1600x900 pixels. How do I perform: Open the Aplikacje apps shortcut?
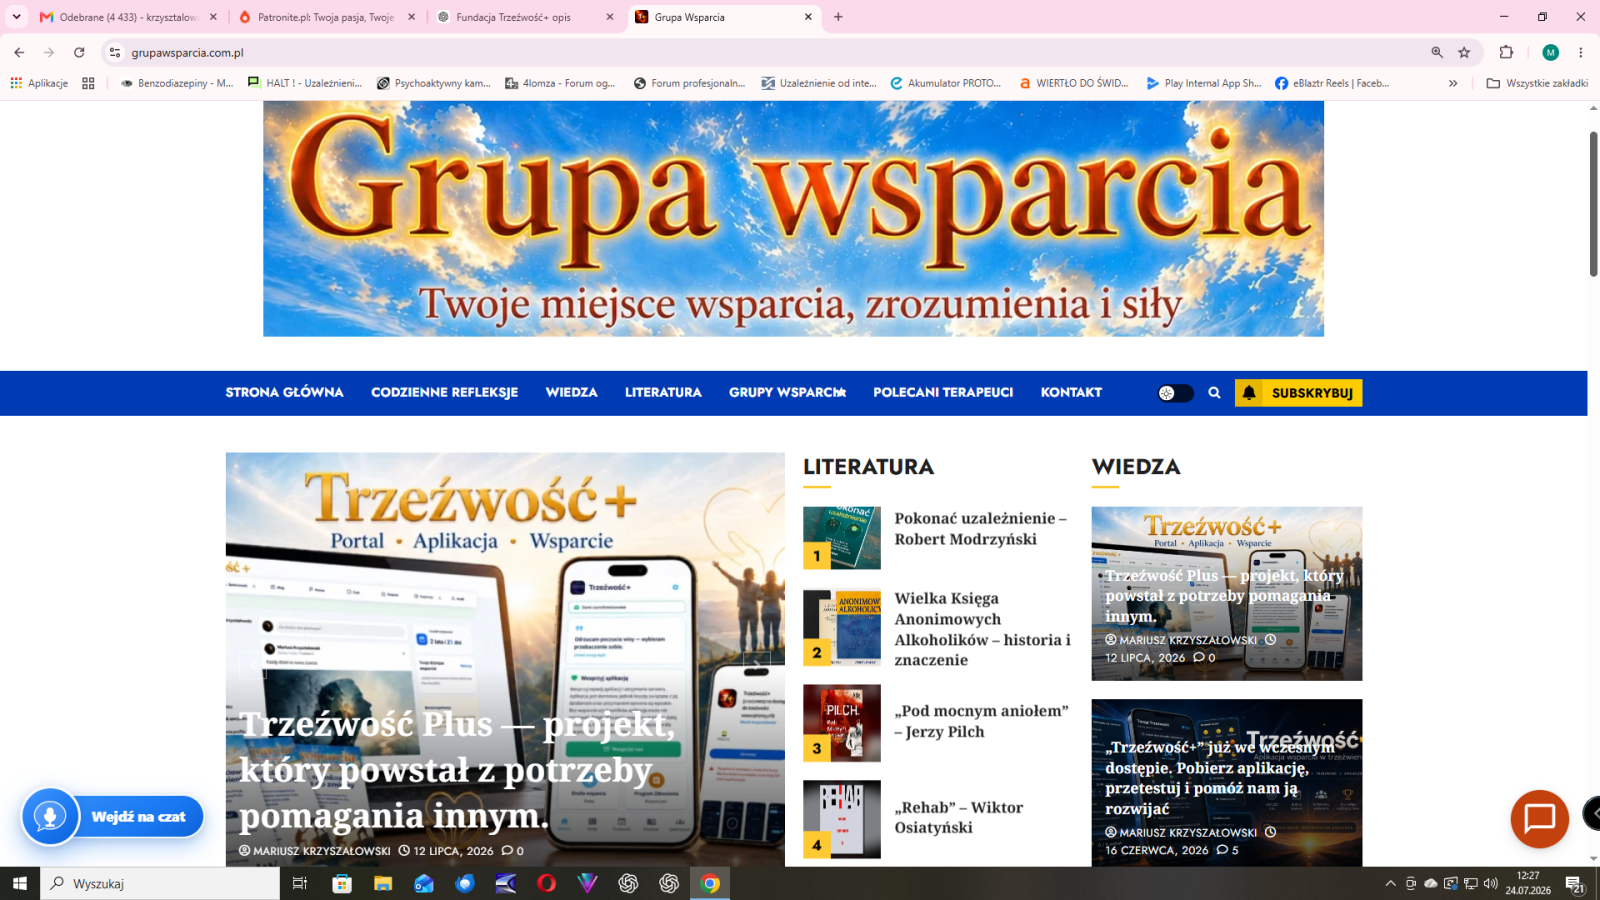tap(39, 83)
